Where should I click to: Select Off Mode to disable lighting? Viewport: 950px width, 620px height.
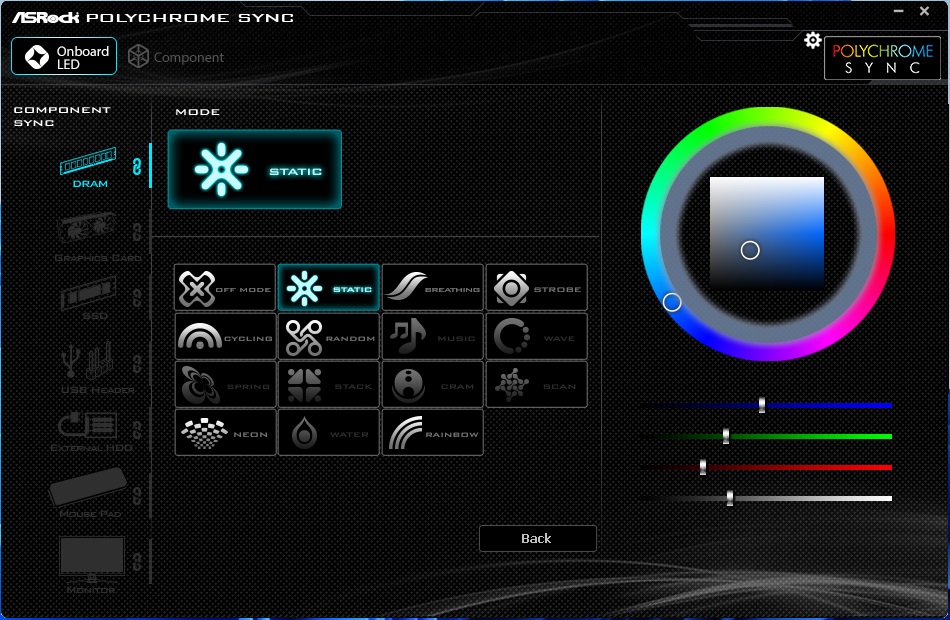click(x=224, y=288)
